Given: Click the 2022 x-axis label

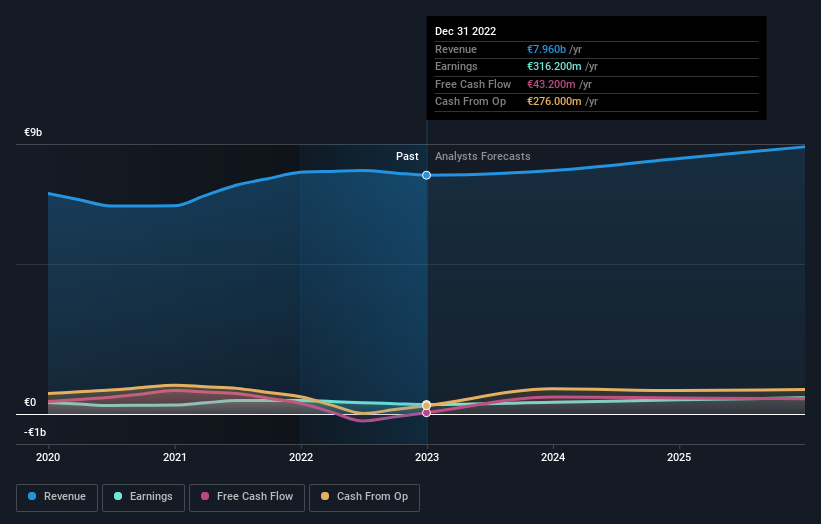Looking at the screenshot, I should [301, 457].
